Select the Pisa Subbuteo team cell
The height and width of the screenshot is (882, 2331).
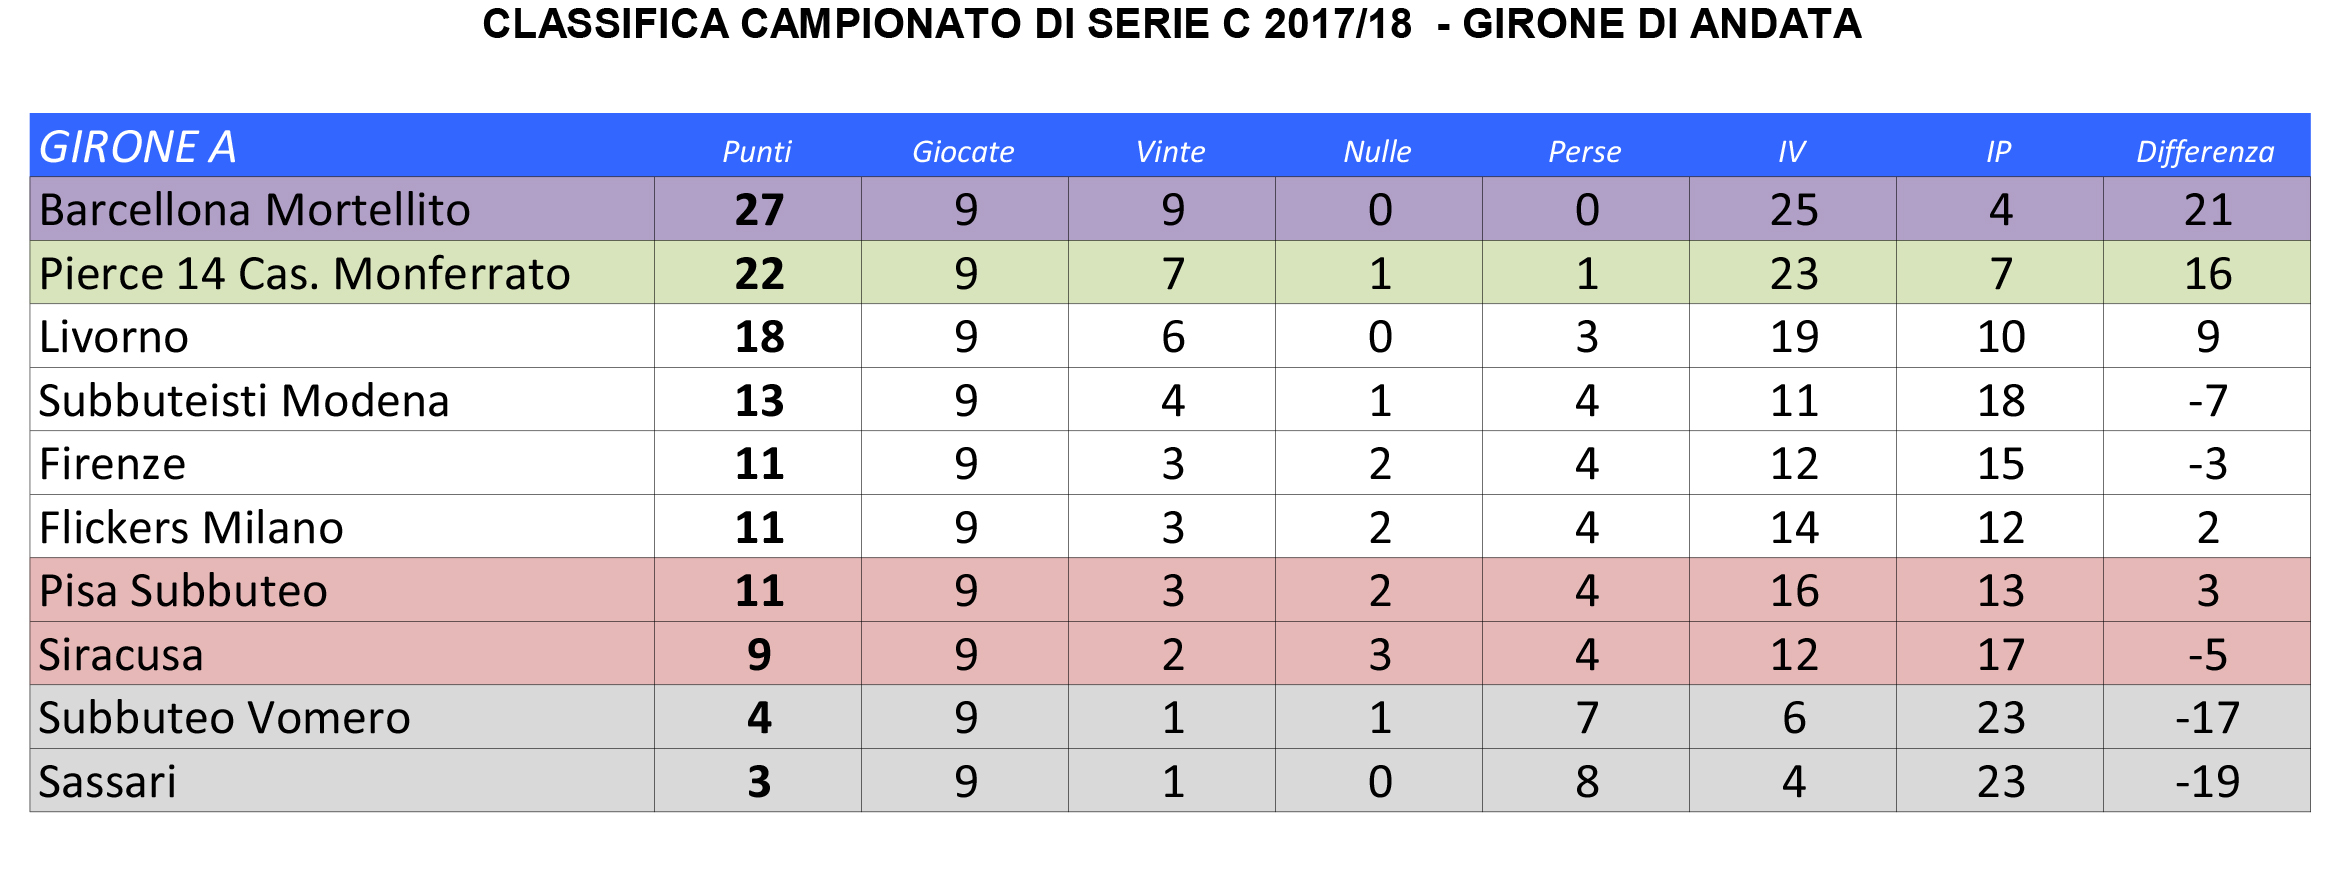tap(183, 591)
